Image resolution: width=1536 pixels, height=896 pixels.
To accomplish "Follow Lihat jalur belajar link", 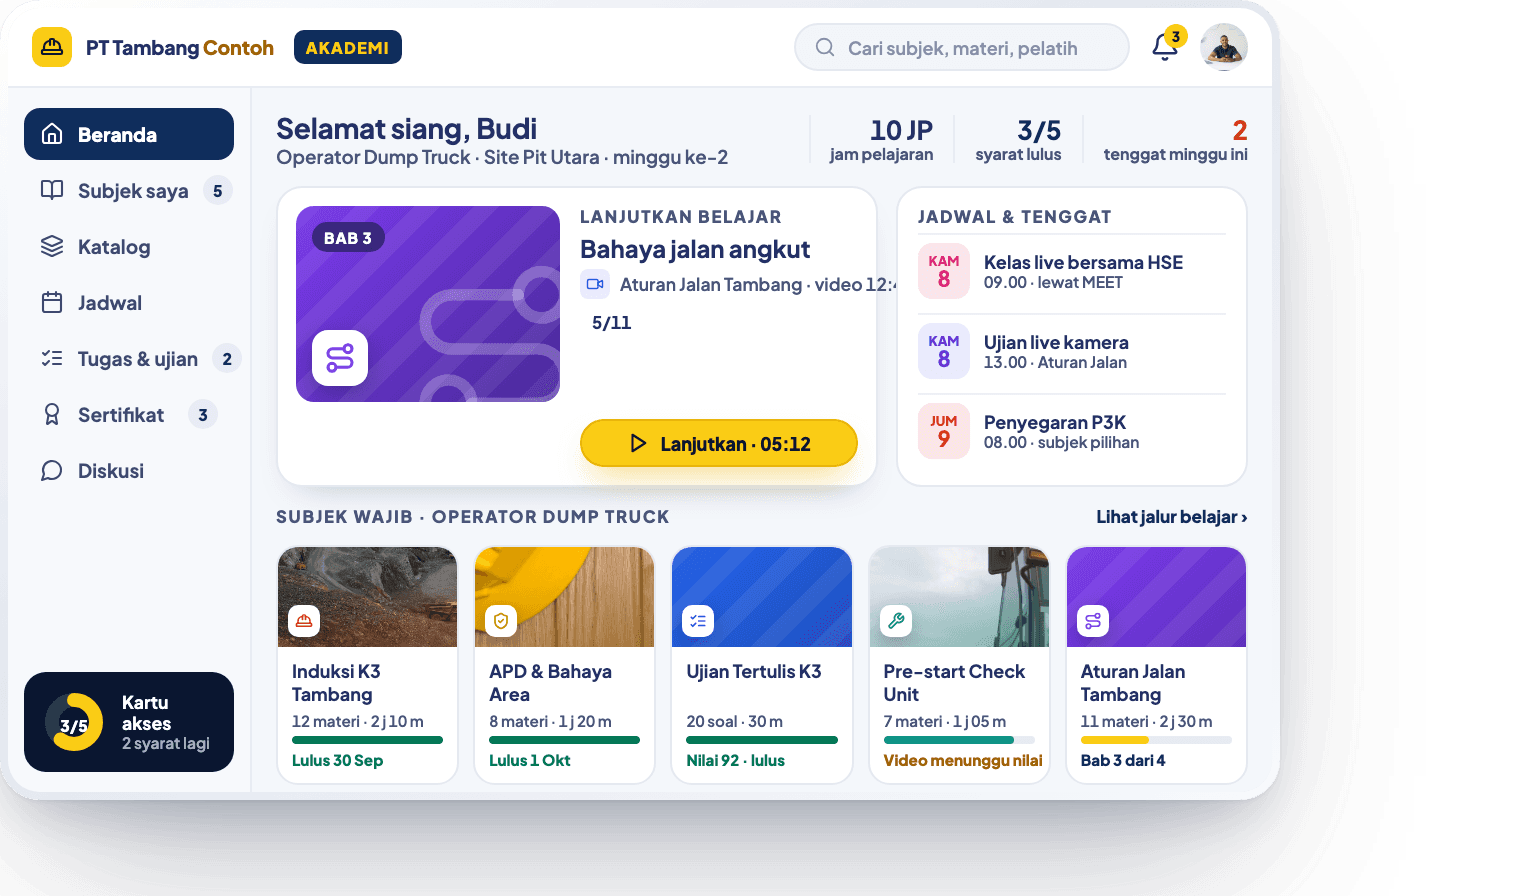I will coord(1172,517).
